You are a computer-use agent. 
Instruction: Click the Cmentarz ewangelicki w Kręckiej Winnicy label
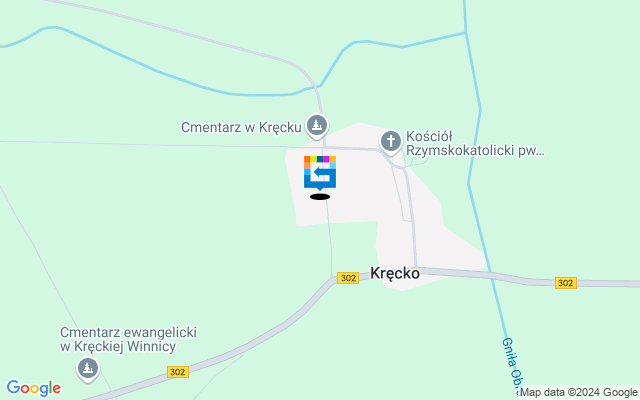[x=128, y=339]
